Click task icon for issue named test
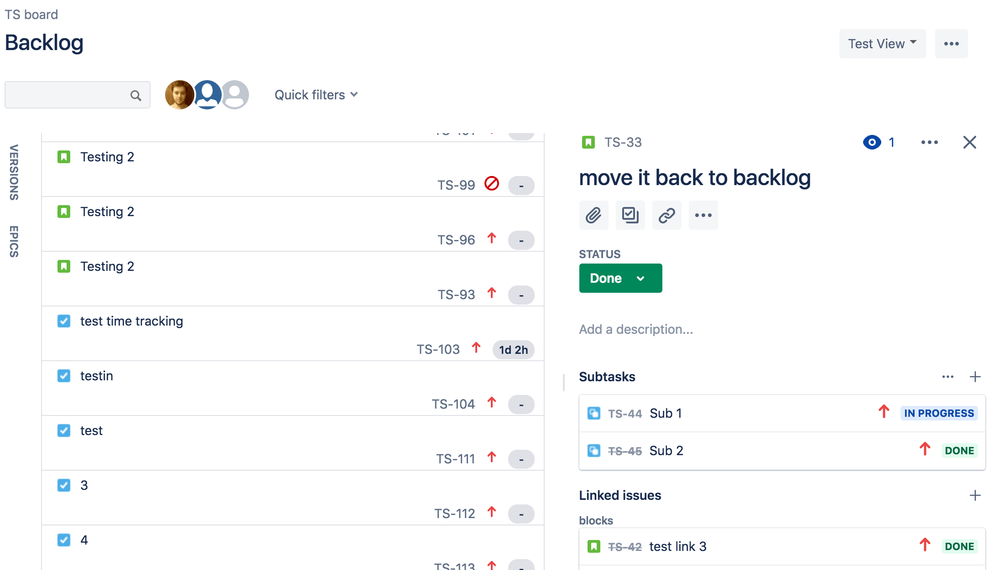Viewport: 999px width, 570px height. 64,431
